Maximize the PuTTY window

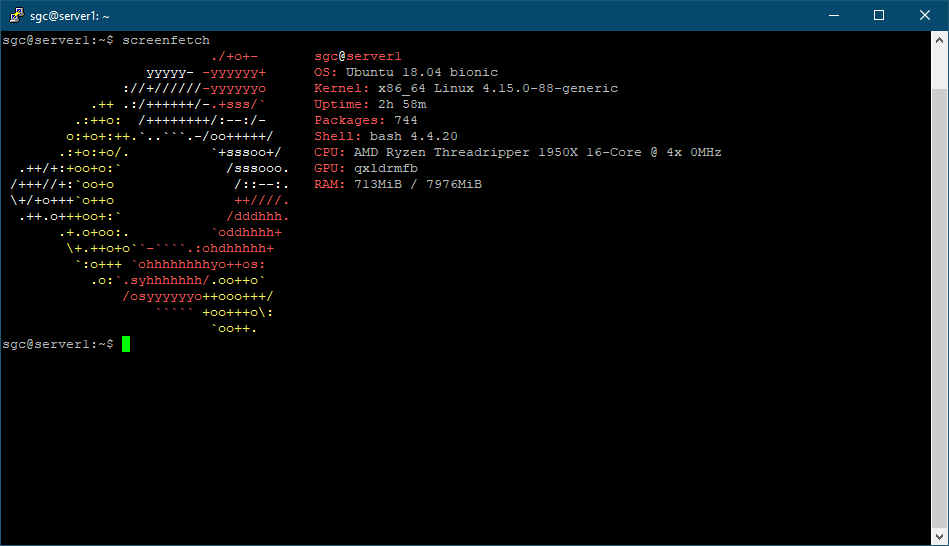click(x=879, y=15)
